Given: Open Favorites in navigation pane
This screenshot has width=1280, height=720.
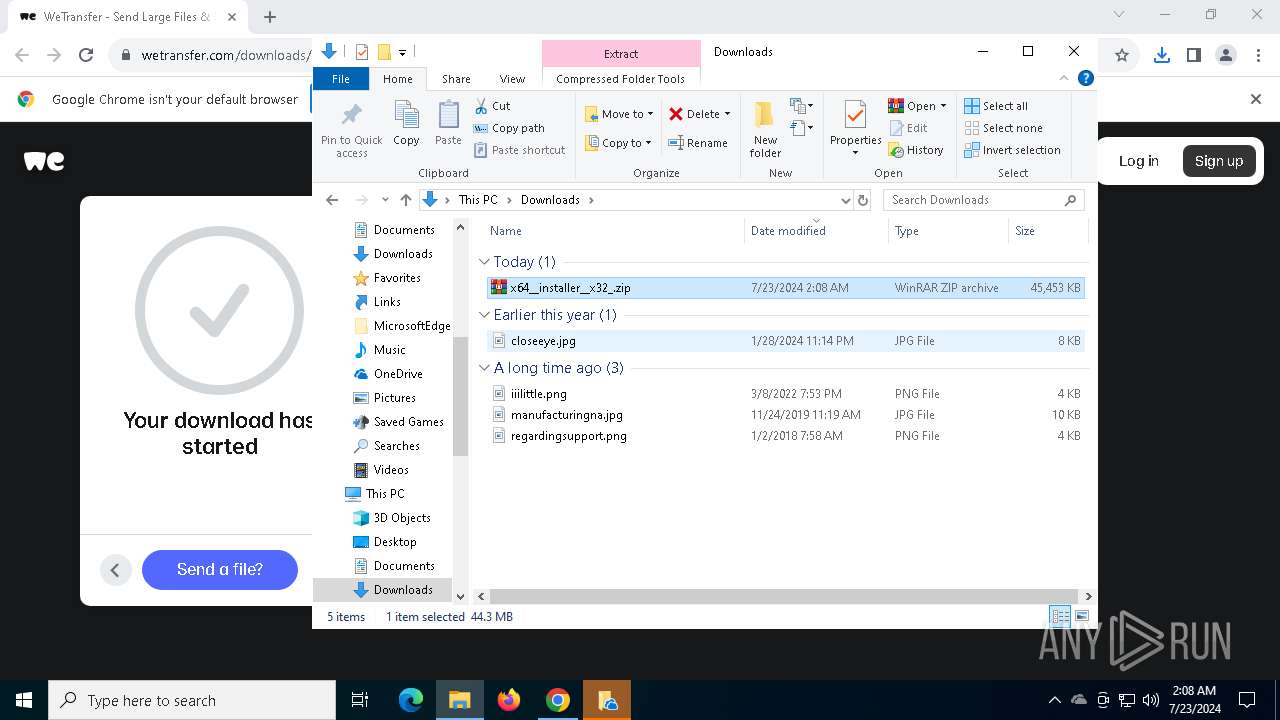Looking at the screenshot, I should tap(387, 278).
